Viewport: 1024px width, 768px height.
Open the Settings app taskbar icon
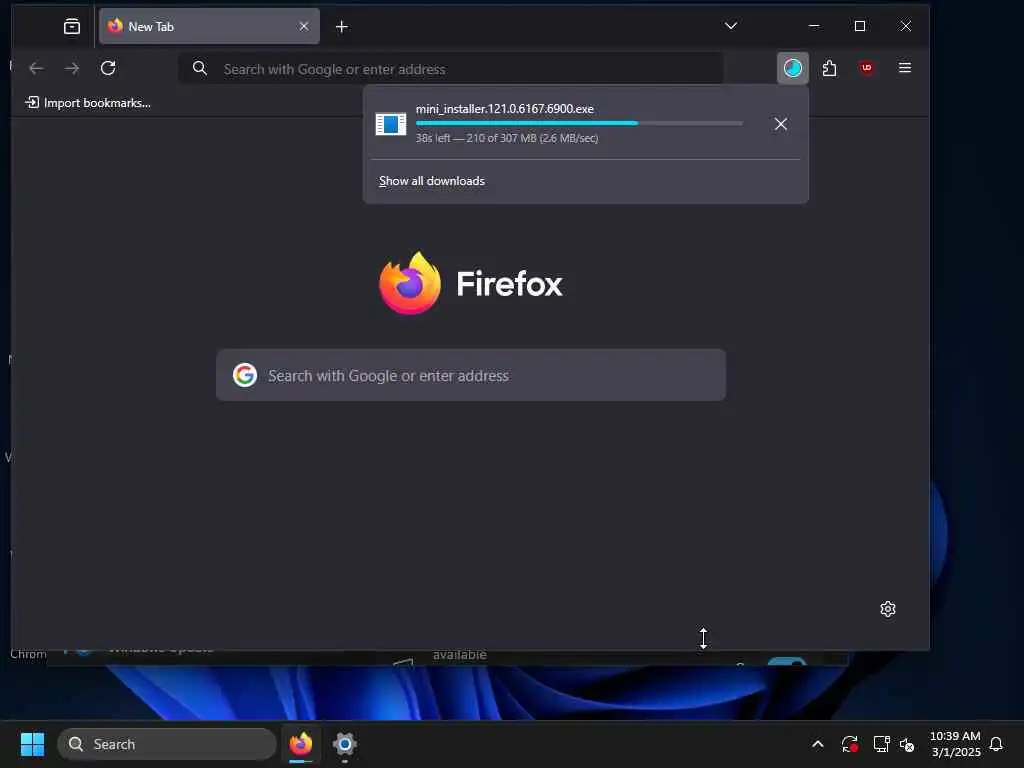coord(345,744)
